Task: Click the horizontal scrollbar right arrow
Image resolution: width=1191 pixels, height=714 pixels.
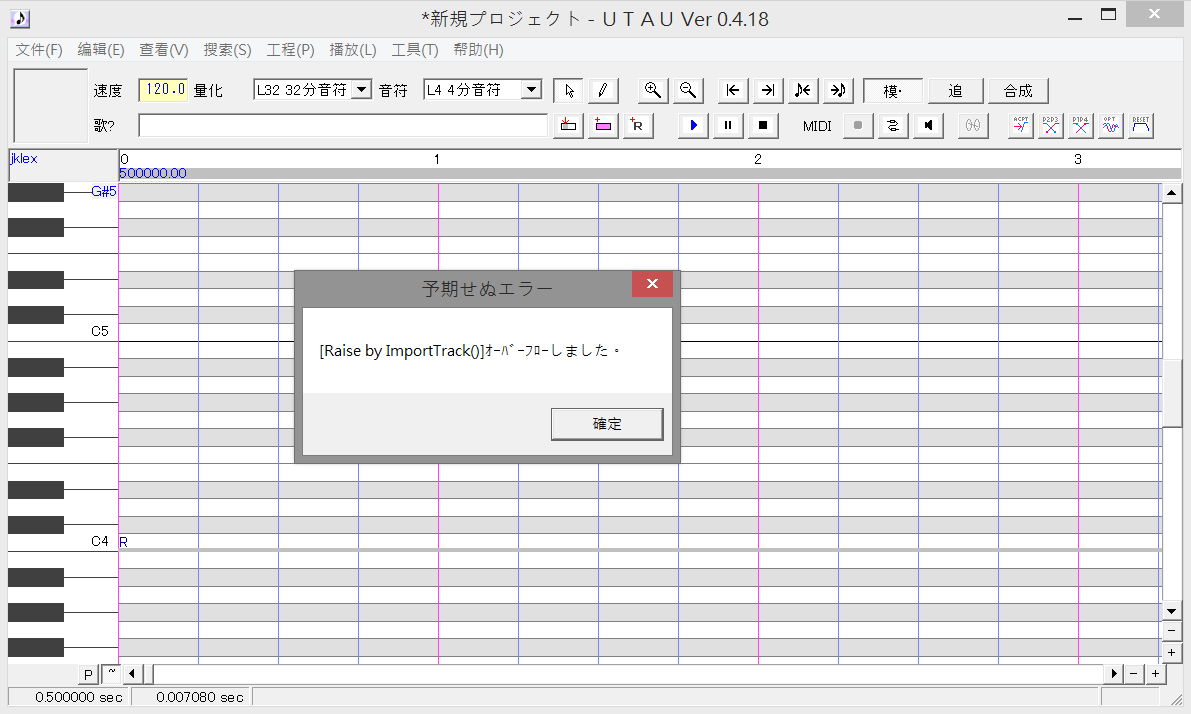Action: pos(1114,674)
